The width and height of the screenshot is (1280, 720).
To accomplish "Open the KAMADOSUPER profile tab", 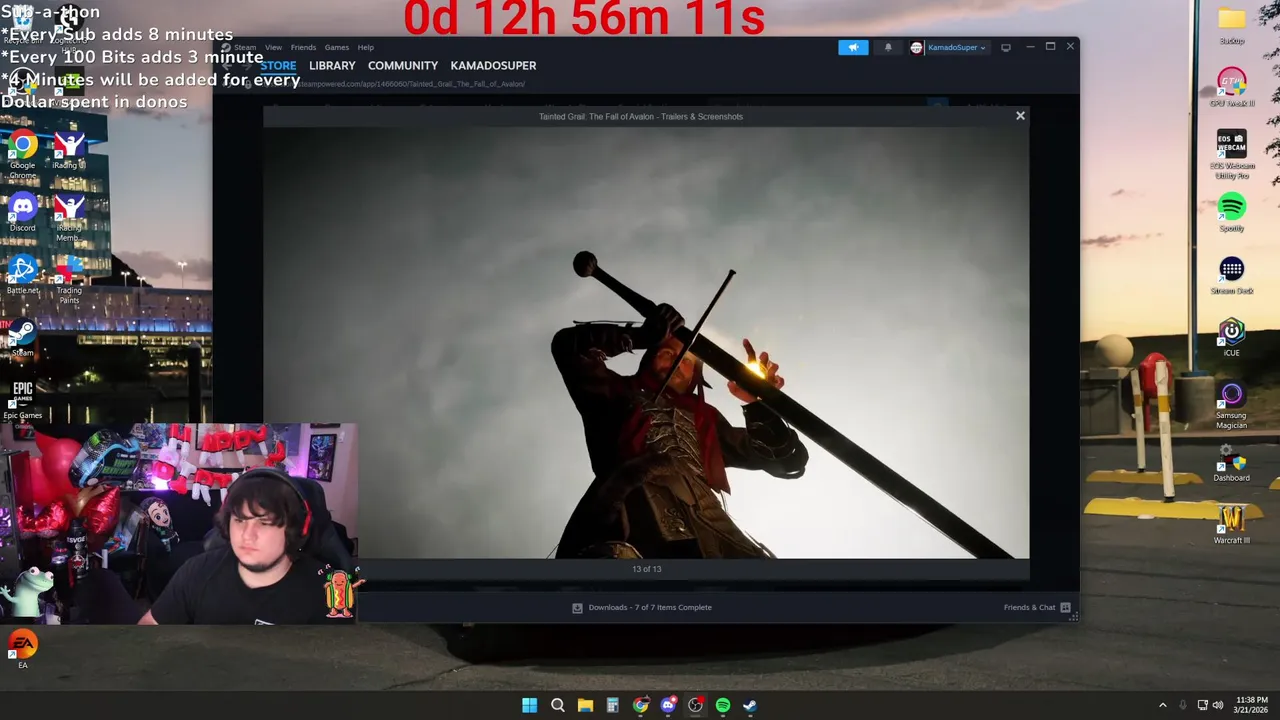I will [493, 65].
